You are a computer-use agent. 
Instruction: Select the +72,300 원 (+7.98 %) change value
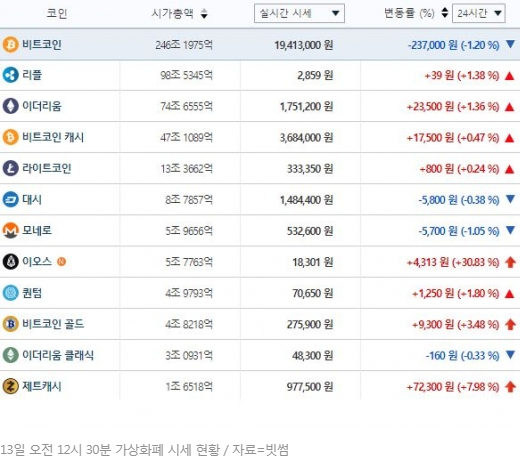coord(453,387)
